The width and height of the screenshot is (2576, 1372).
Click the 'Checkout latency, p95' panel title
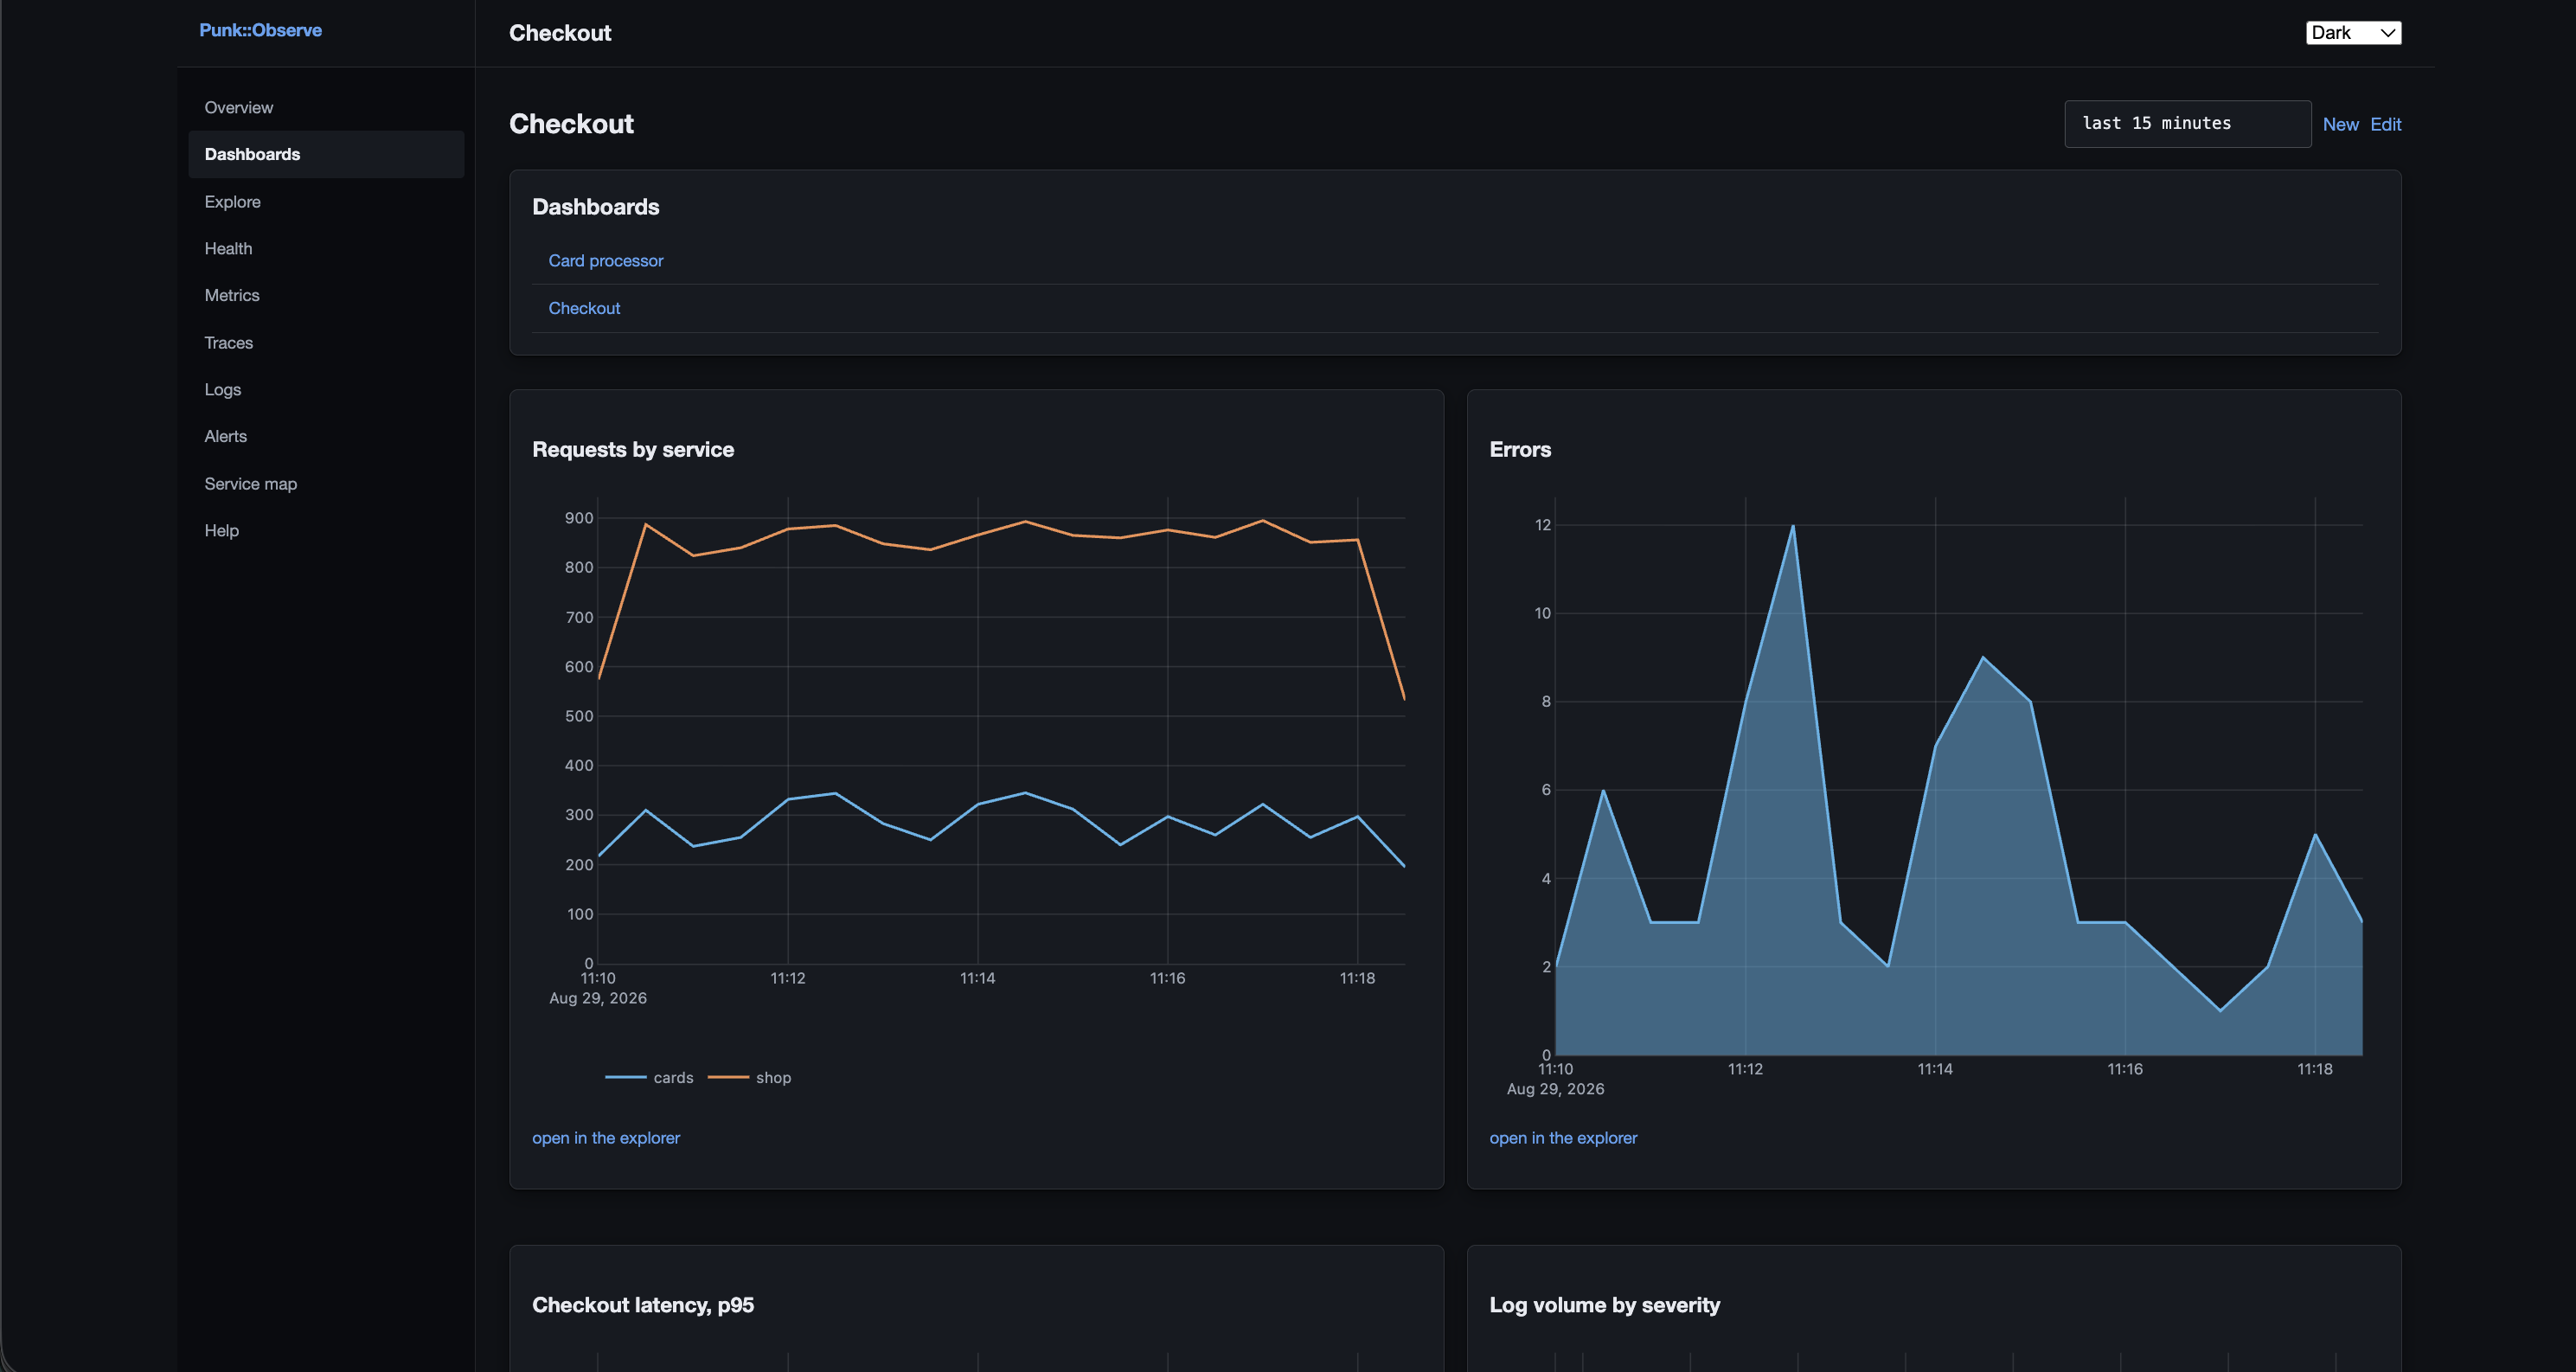click(x=643, y=1305)
